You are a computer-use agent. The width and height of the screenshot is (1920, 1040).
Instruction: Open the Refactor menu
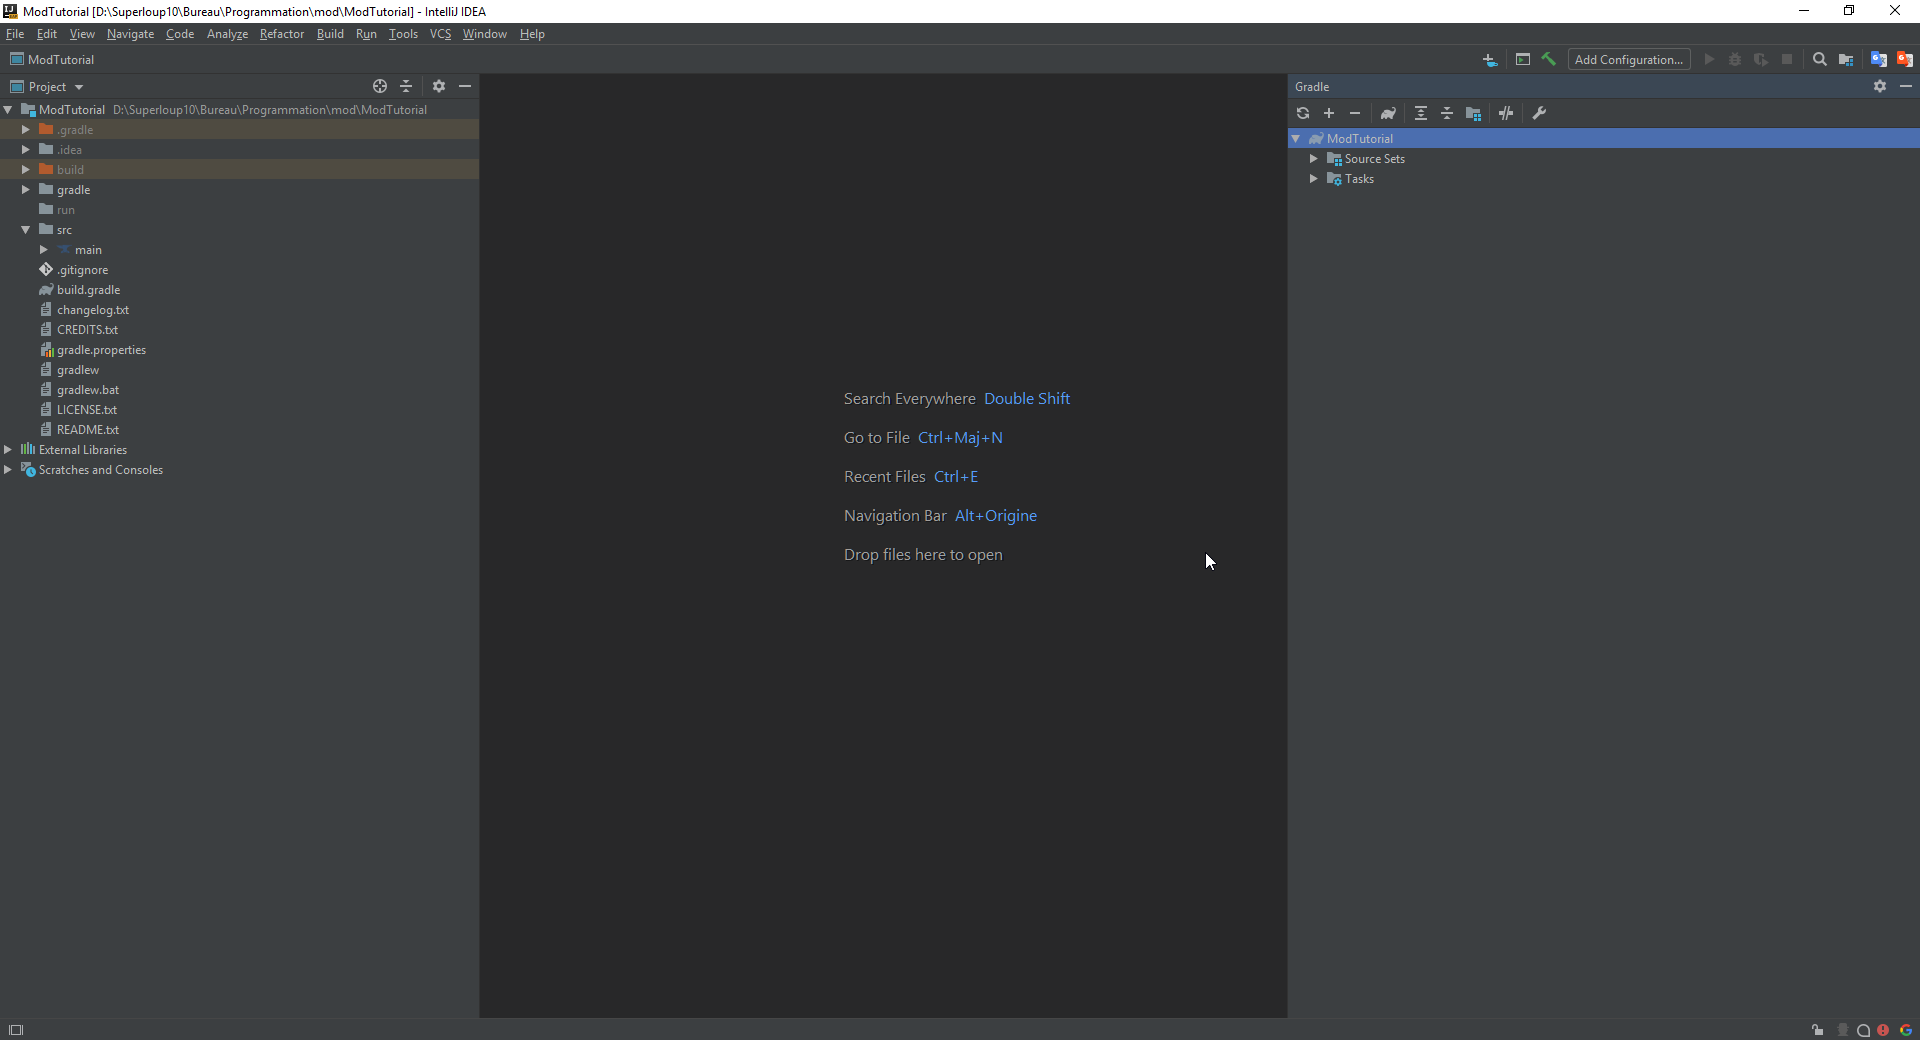point(281,34)
